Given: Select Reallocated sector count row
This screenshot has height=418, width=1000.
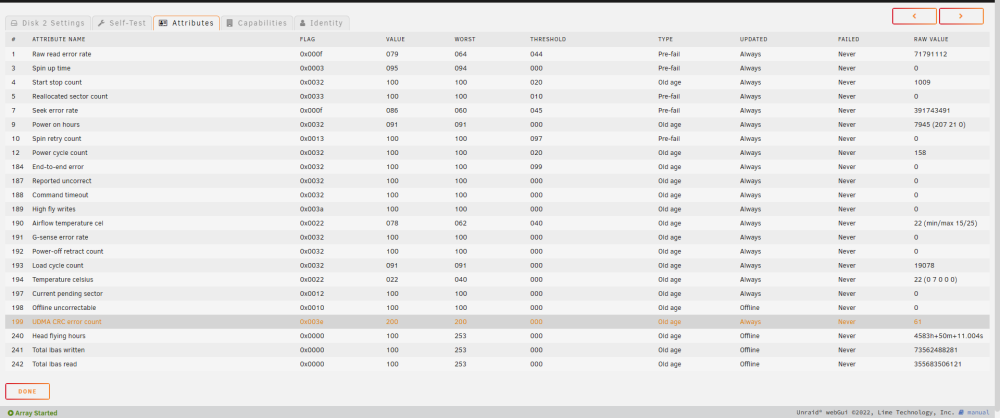Looking at the screenshot, I should 499,96.
